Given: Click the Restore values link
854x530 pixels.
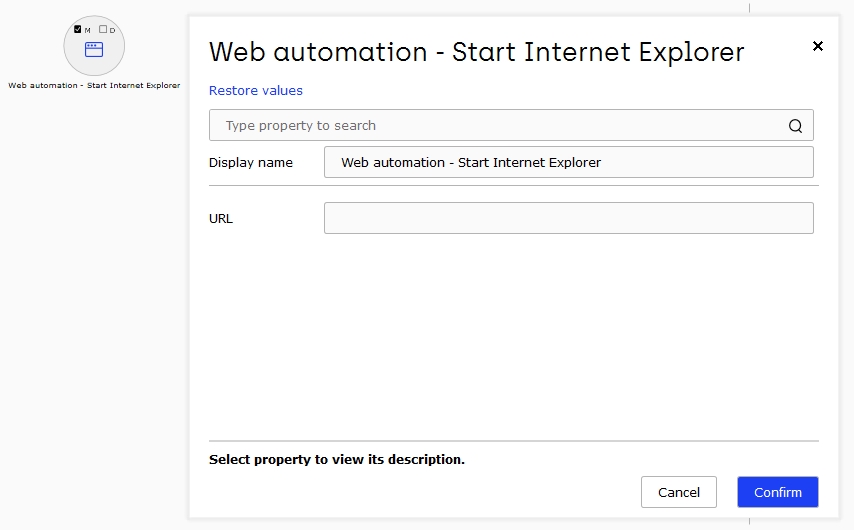Looking at the screenshot, I should point(255,90).
